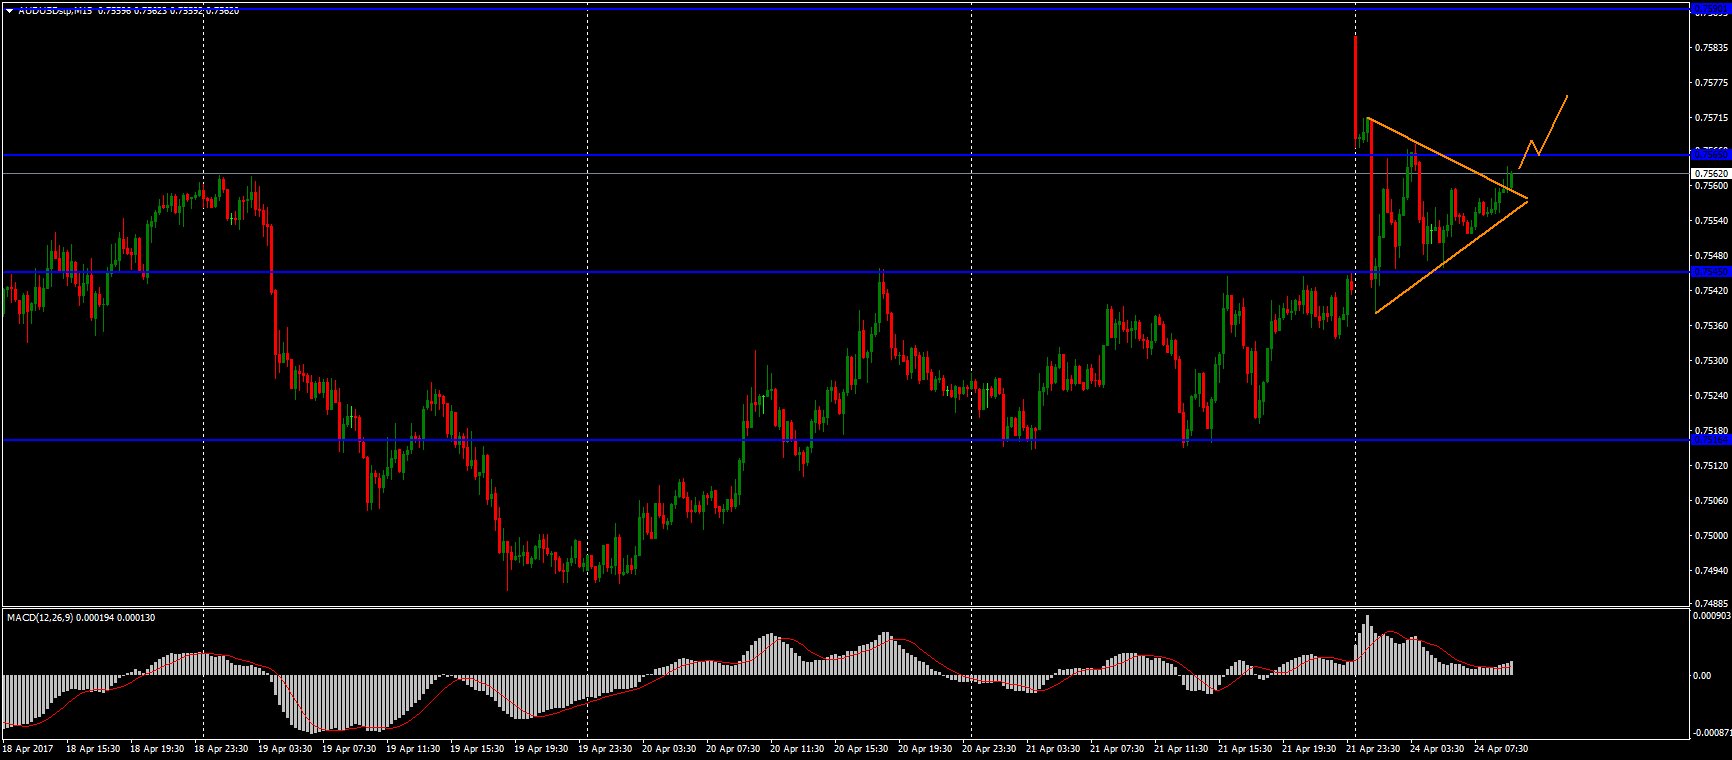Screen dimensions: 1732x760
Task: Click the 19 Apr 07:30 time label
Action: pos(349,748)
